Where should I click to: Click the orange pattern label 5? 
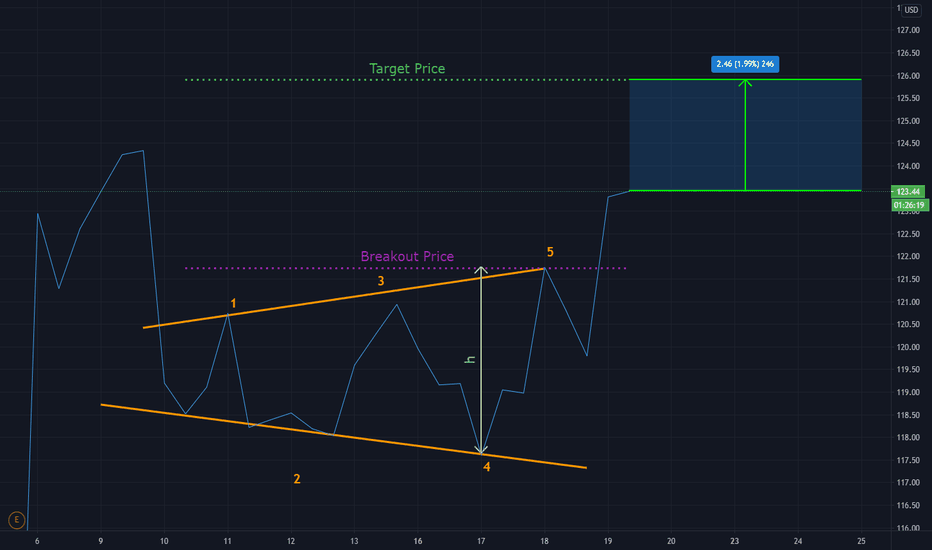550,252
